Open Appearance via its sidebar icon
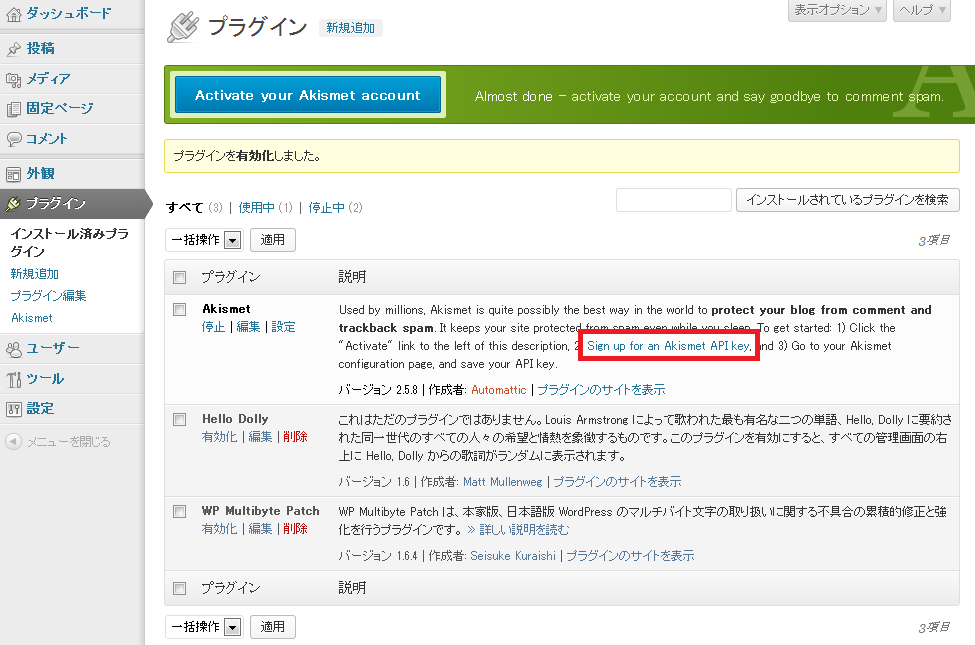This screenshot has width=975, height=645. pyautogui.click(x=13, y=173)
